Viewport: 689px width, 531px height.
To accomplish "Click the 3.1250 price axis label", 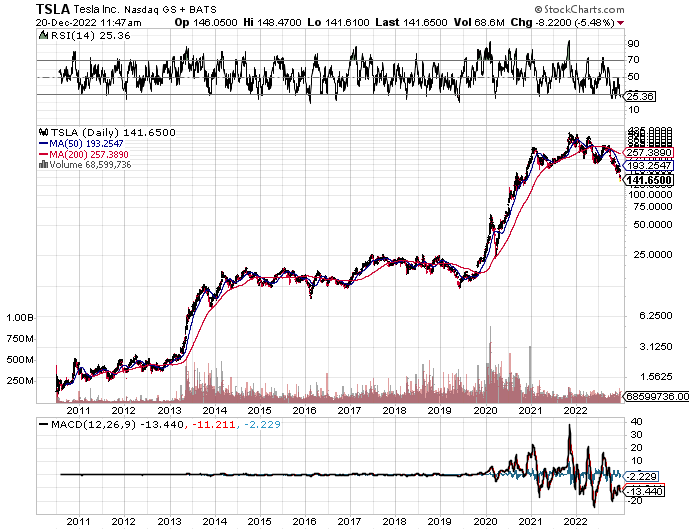I will coord(655,347).
